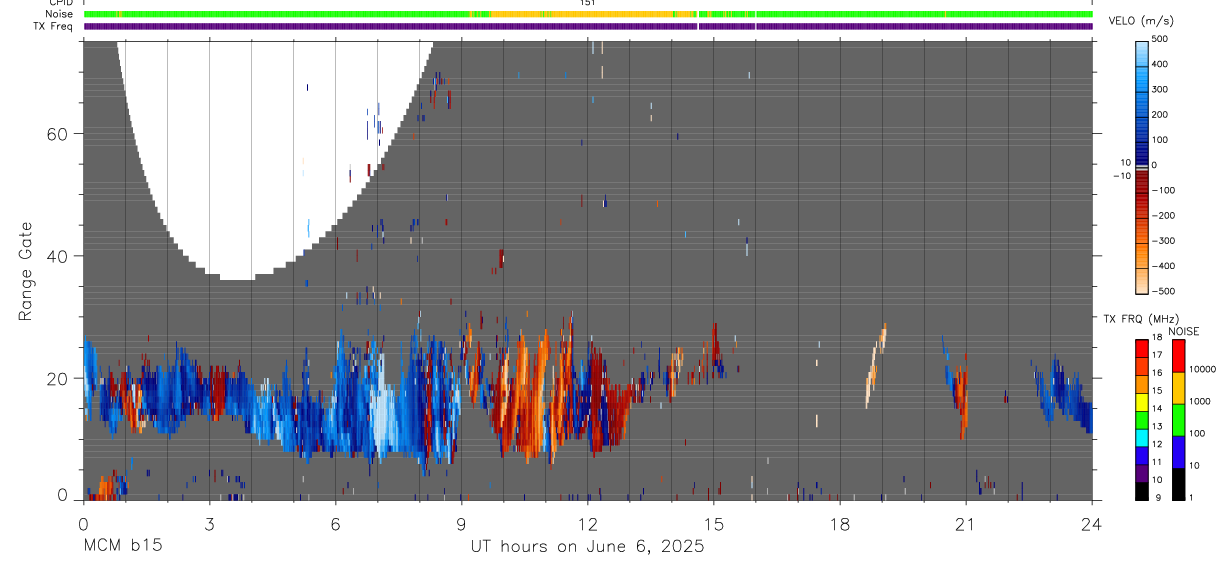Click the "−10" tick left of velocity colorbar
Image resolution: width=1228 pixels, height=567 pixels.
click(x=1123, y=176)
